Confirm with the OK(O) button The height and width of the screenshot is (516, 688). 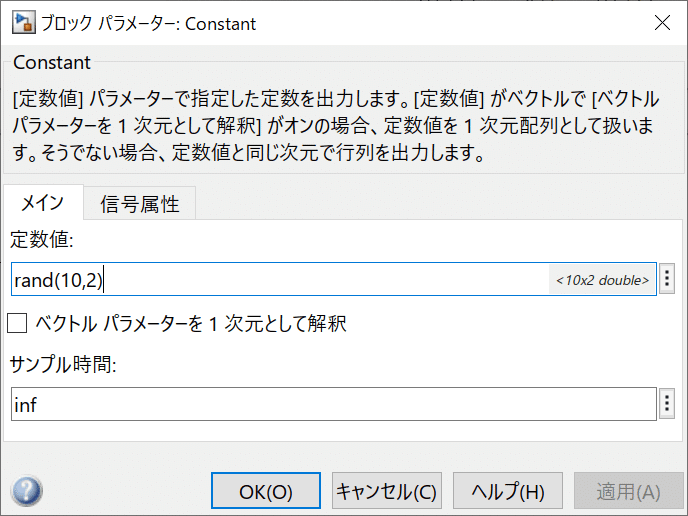[266, 491]
